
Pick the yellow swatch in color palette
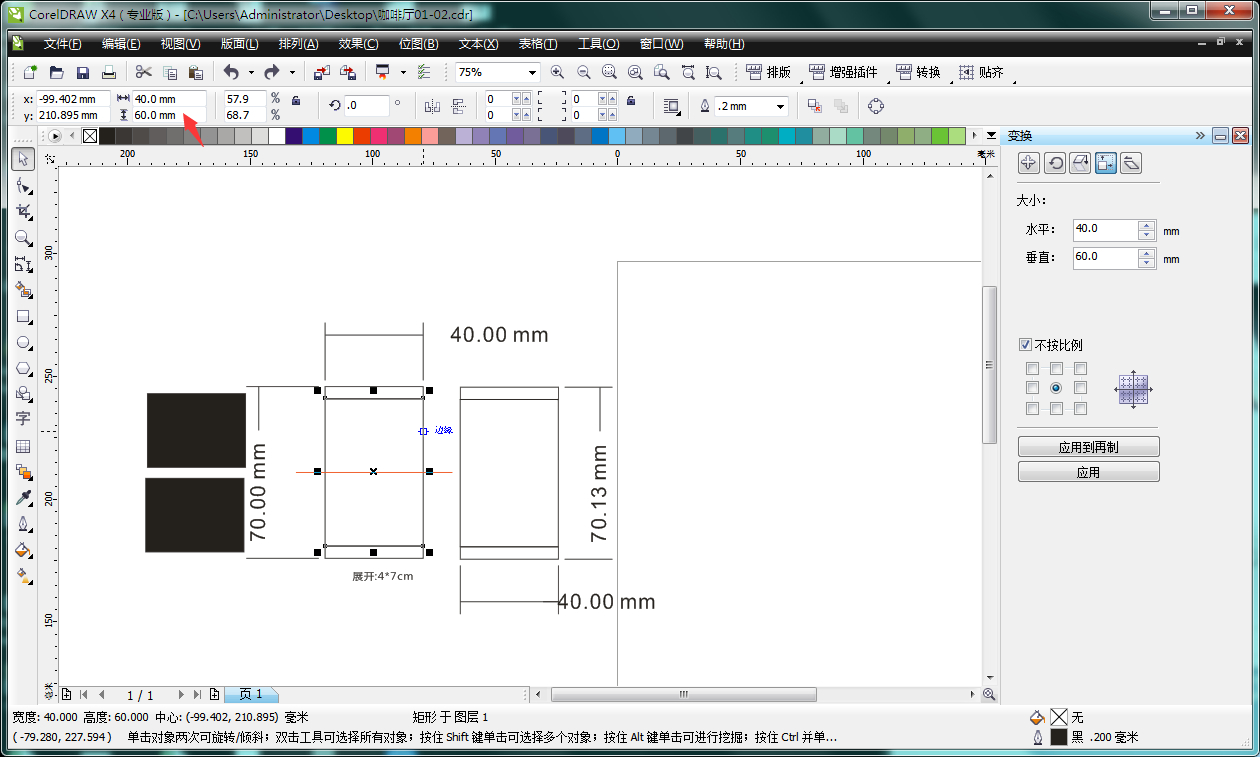(345, 135)
